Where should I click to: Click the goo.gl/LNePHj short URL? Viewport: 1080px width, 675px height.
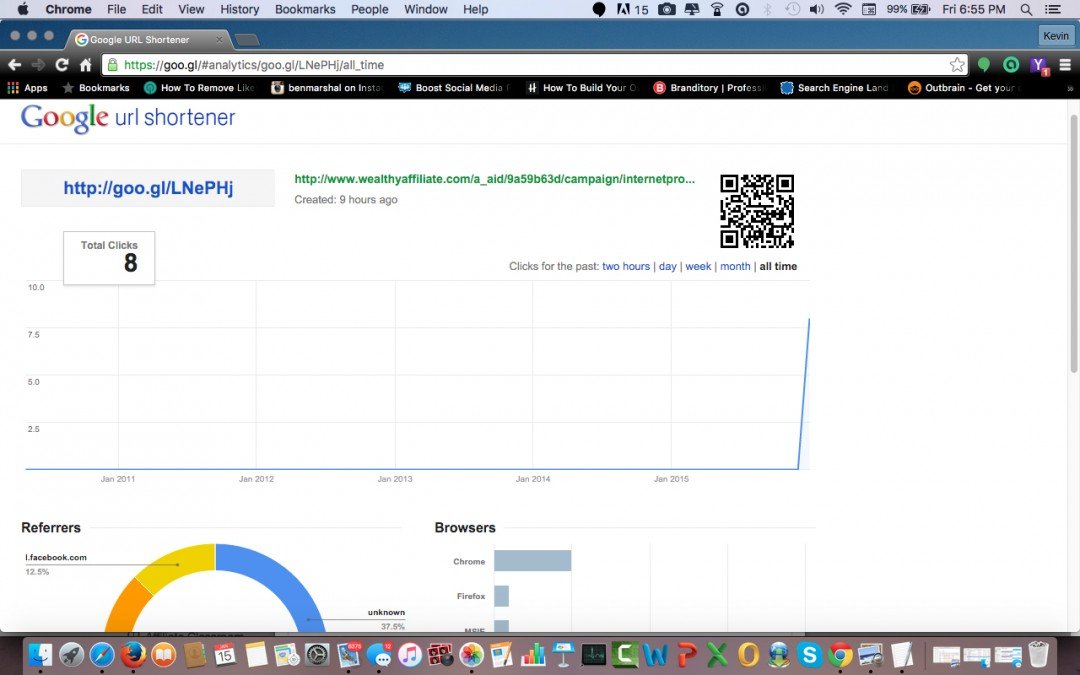pyautogui.click(x=148, y=188)
